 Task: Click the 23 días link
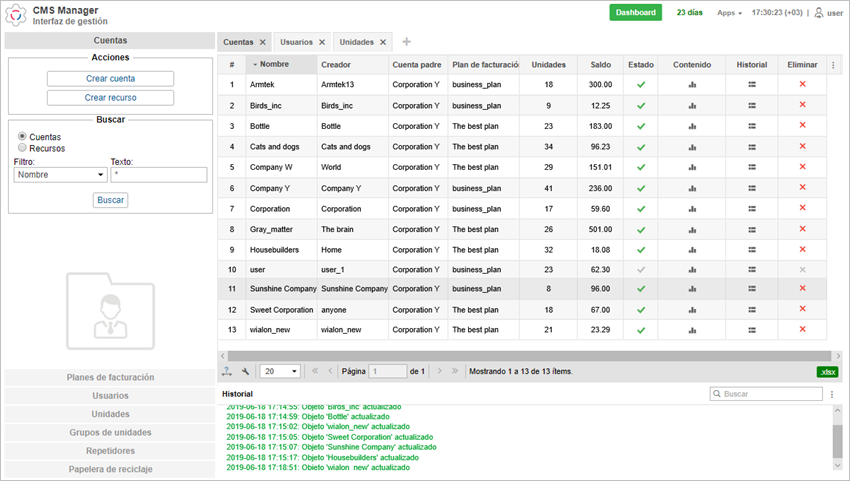(x=690, y=12)
